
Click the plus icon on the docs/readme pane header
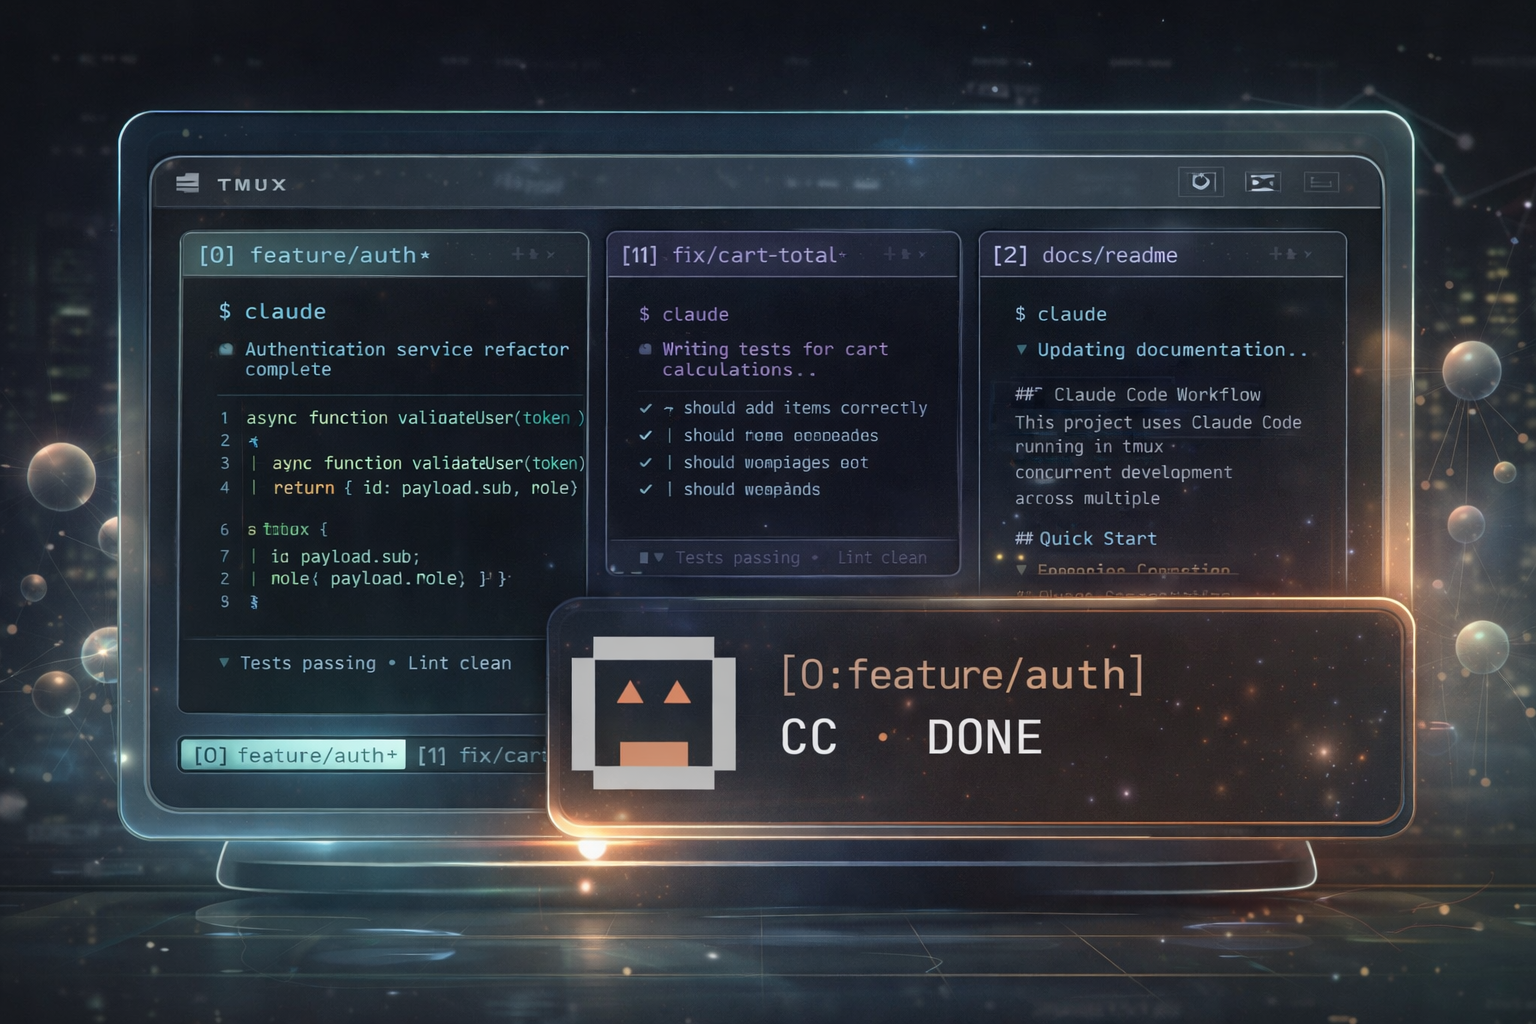tap(1277, 254)
